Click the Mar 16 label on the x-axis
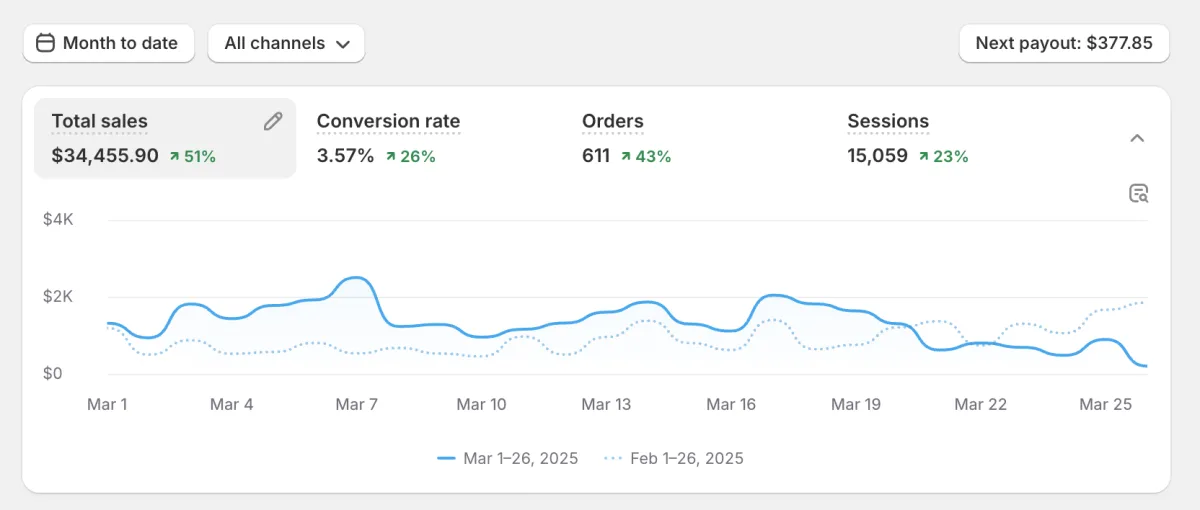 [x=731, y=404]
